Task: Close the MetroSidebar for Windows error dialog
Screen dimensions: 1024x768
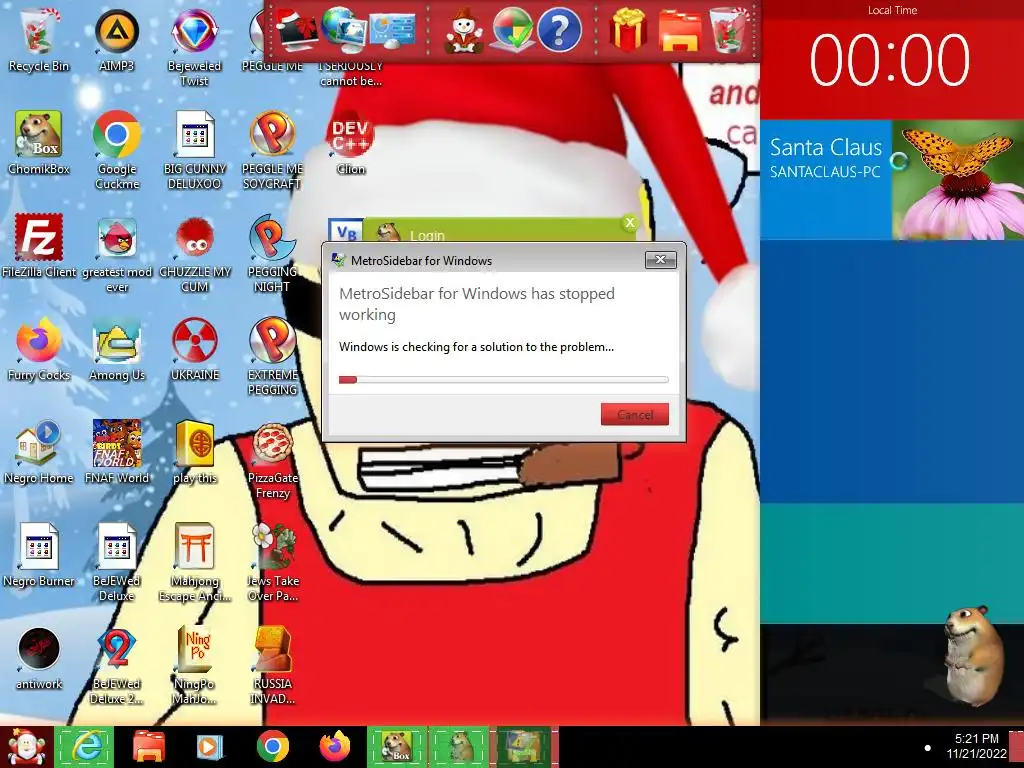Action: pyautogui.click(x=660, y=259)
